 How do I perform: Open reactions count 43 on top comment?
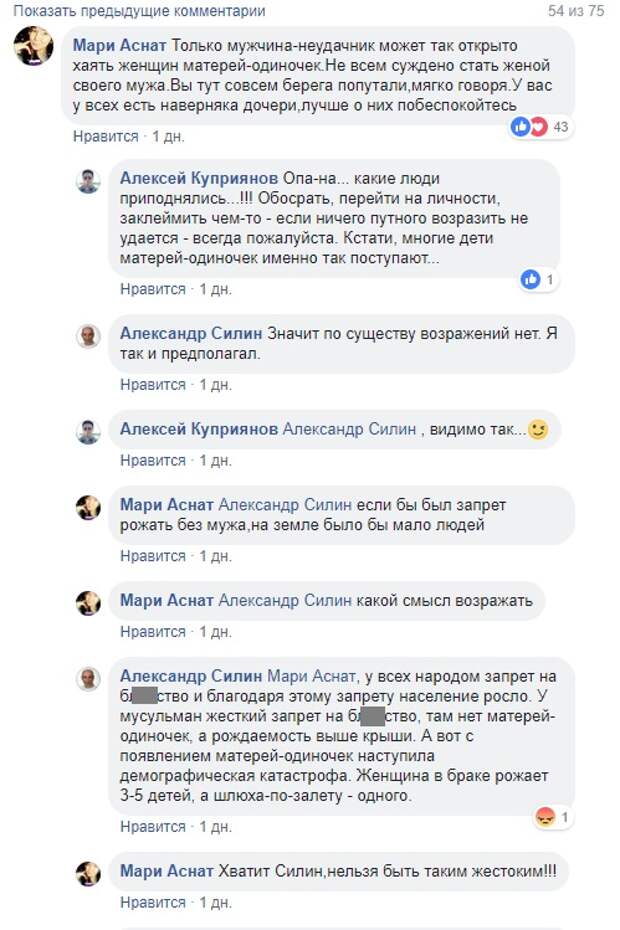pos(560,126)
